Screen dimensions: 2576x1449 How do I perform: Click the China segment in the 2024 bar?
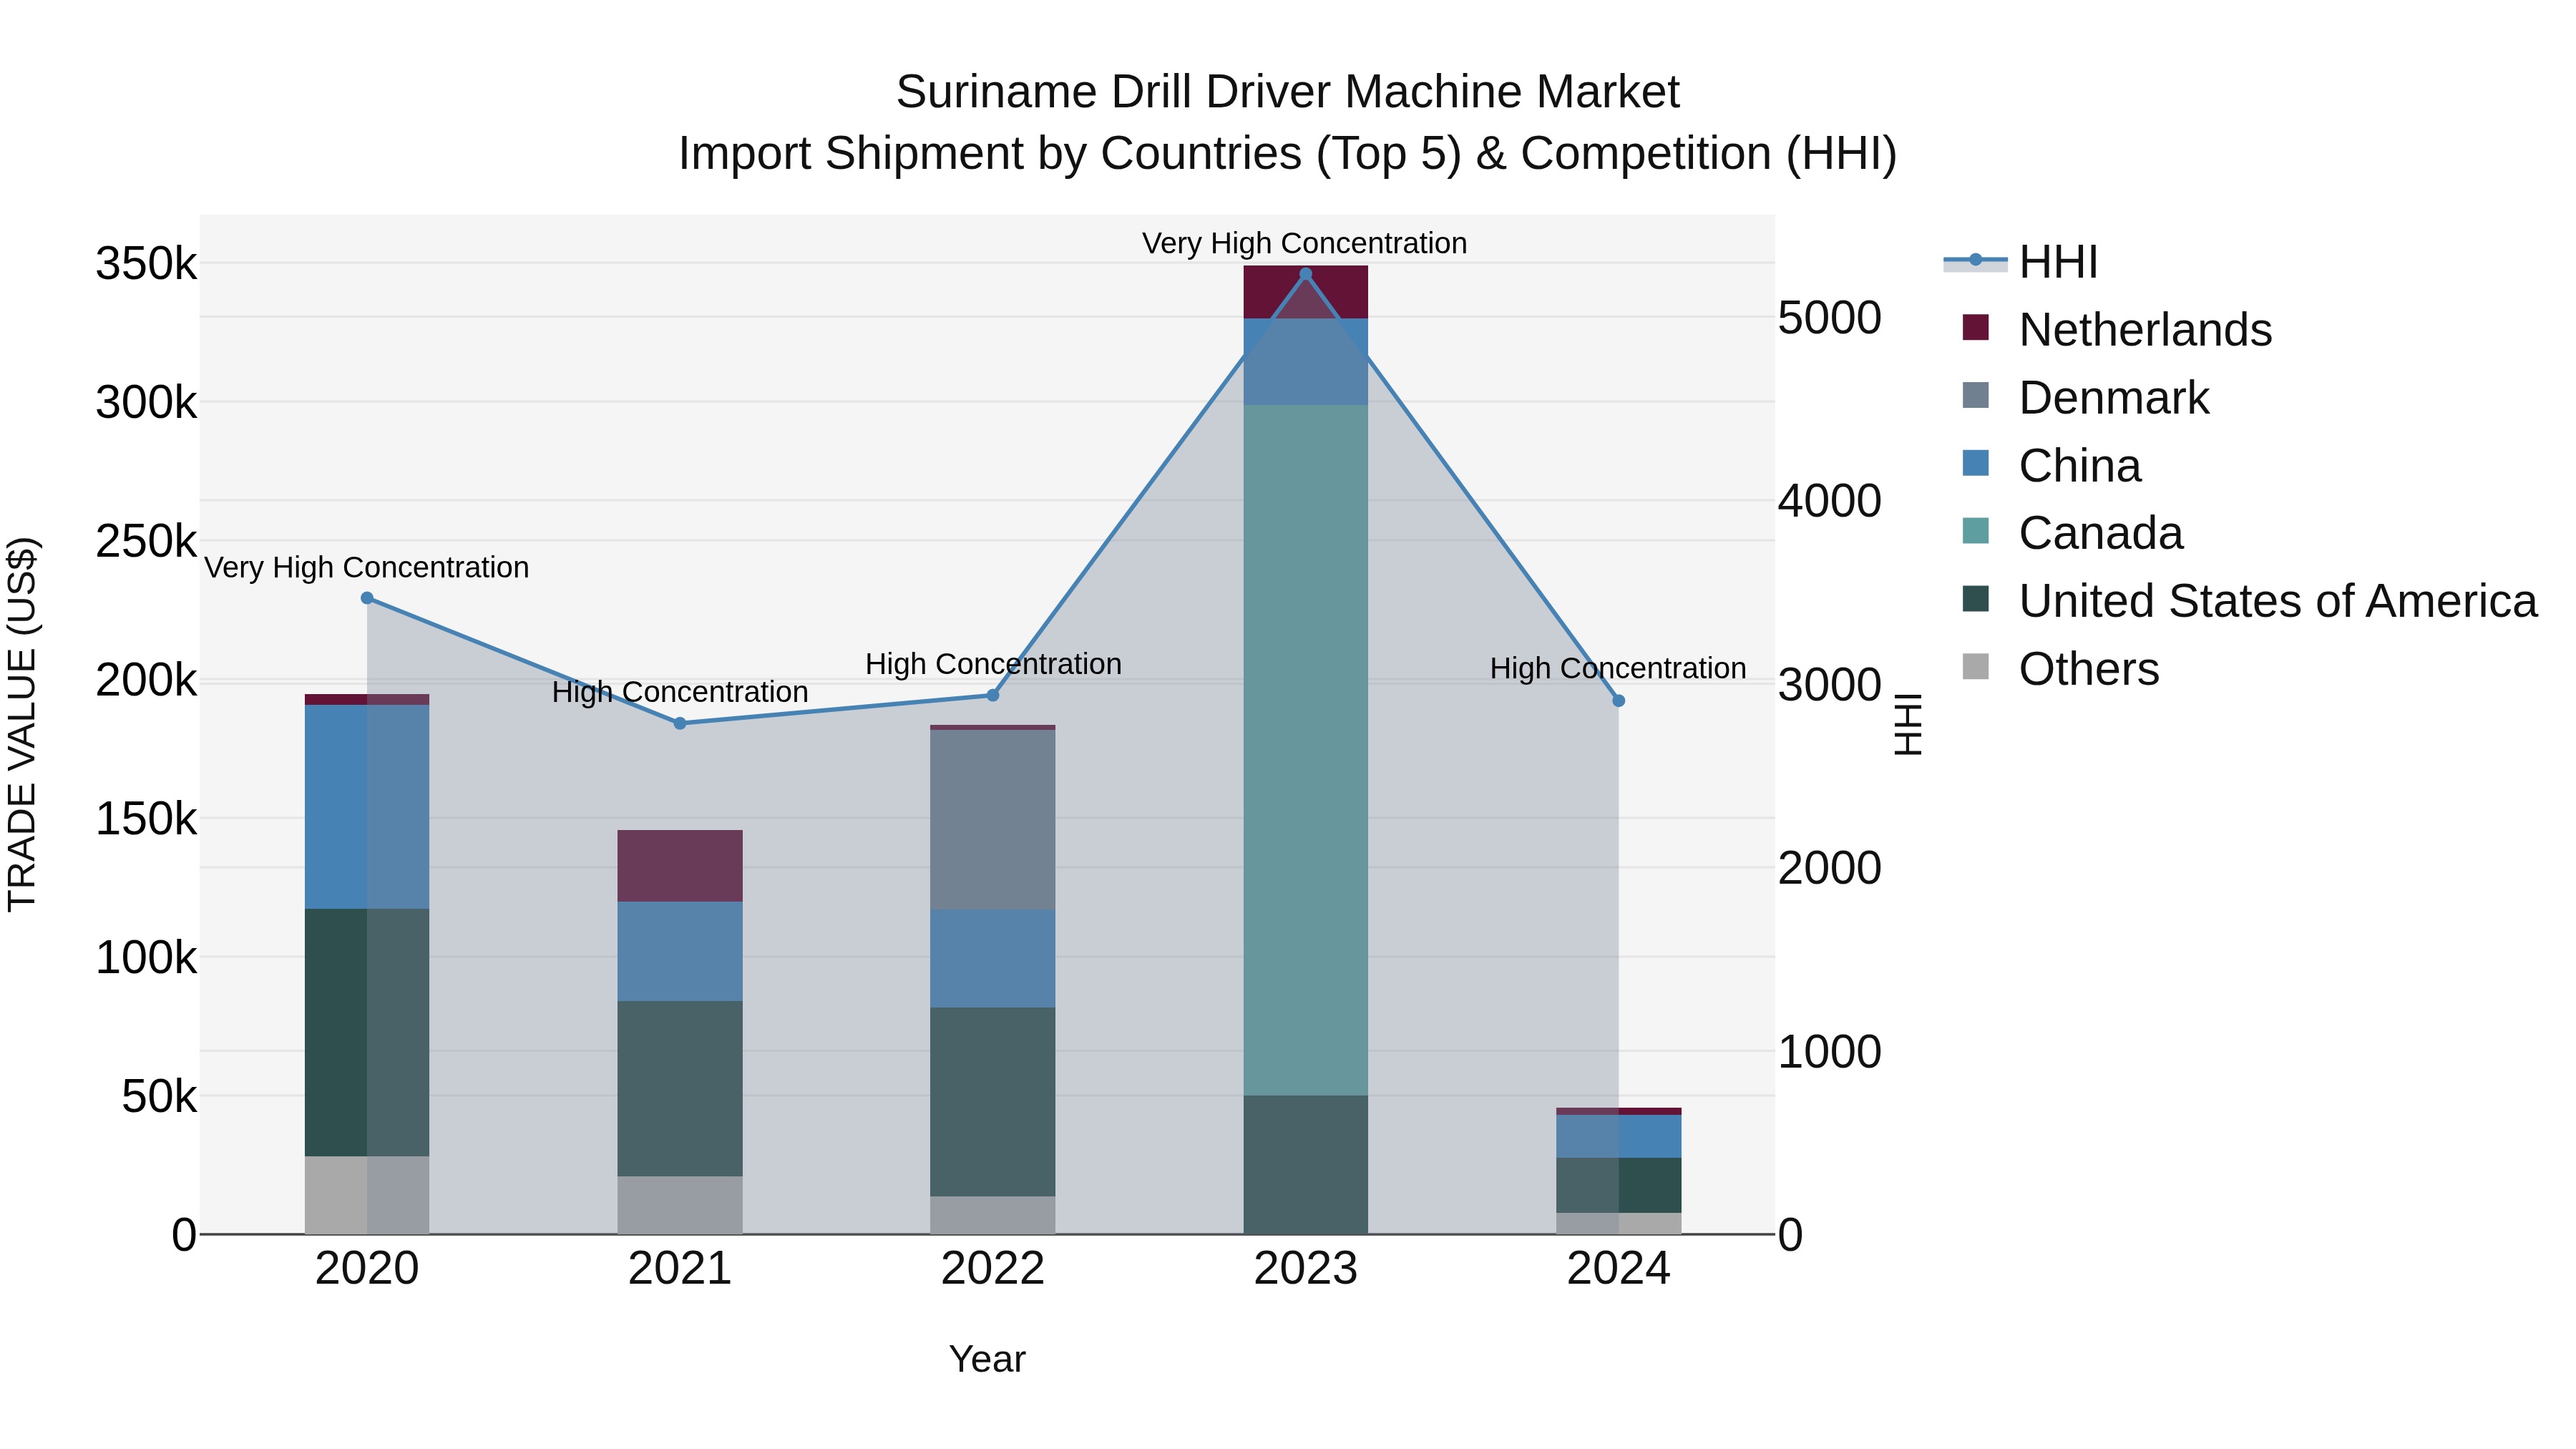1619,1136
